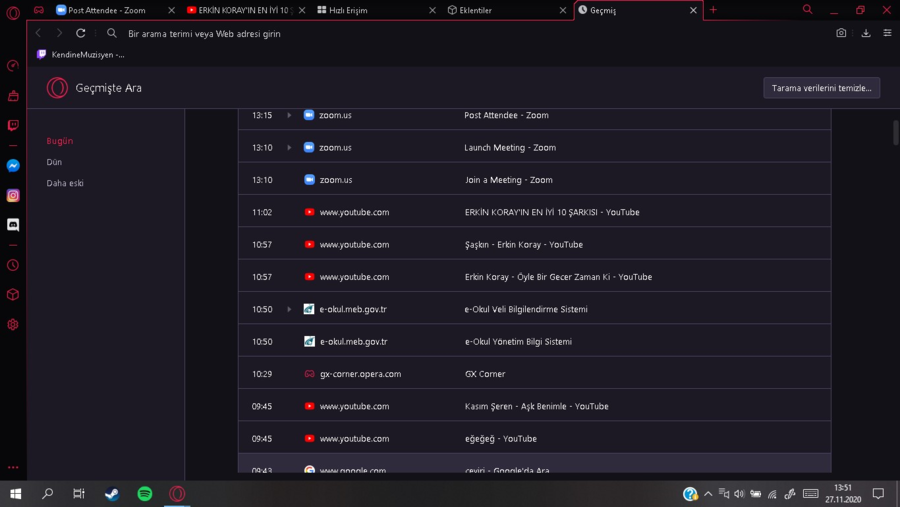Viewport: 900px width, 507px height.
Task: Close the Hızlı Erişim tab
Action: click(432, 10)
